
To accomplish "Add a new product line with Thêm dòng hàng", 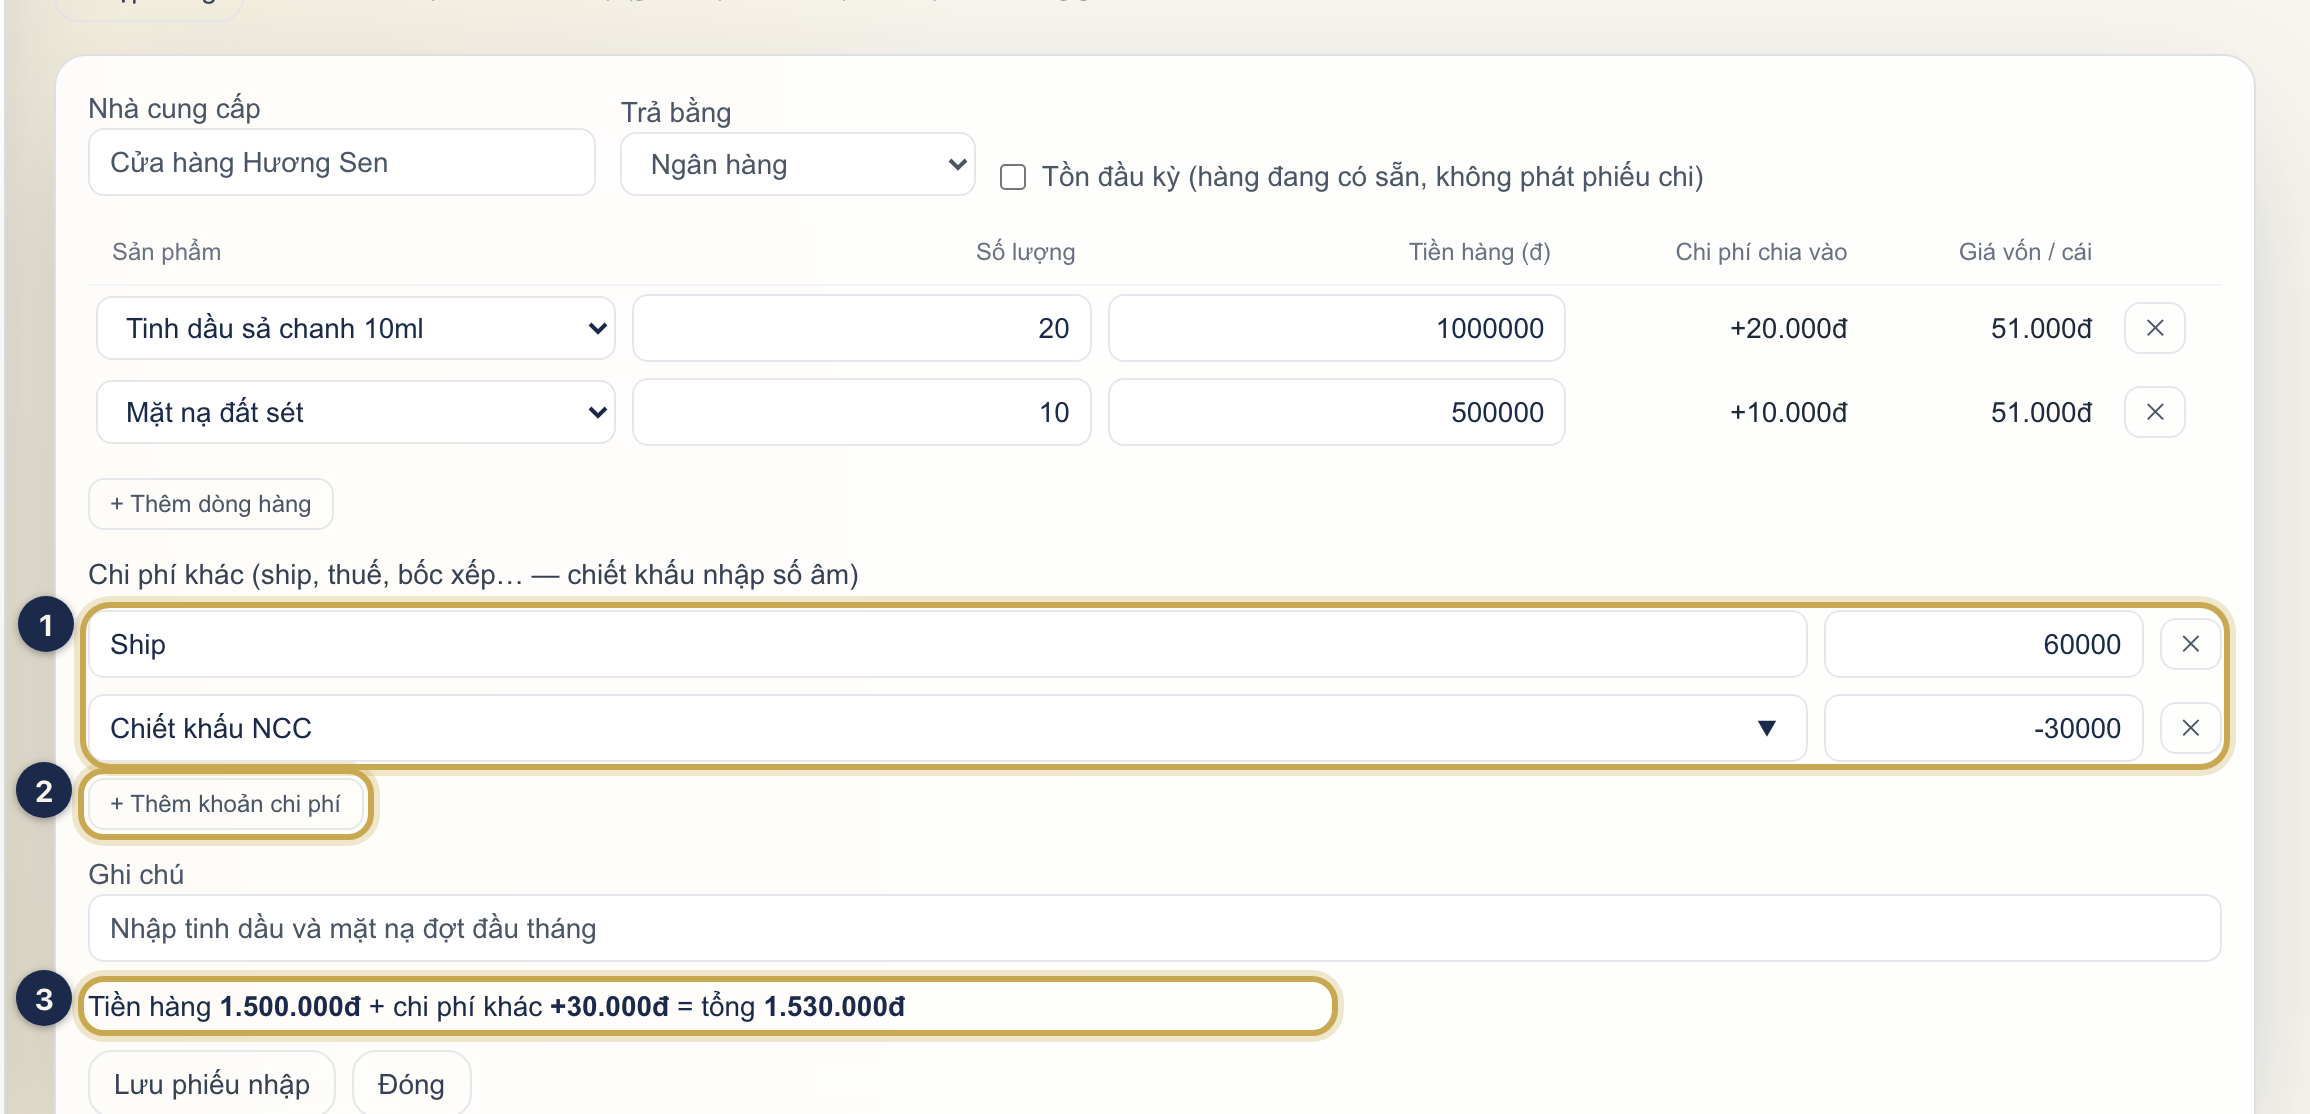I will click(x=211, y=504).
